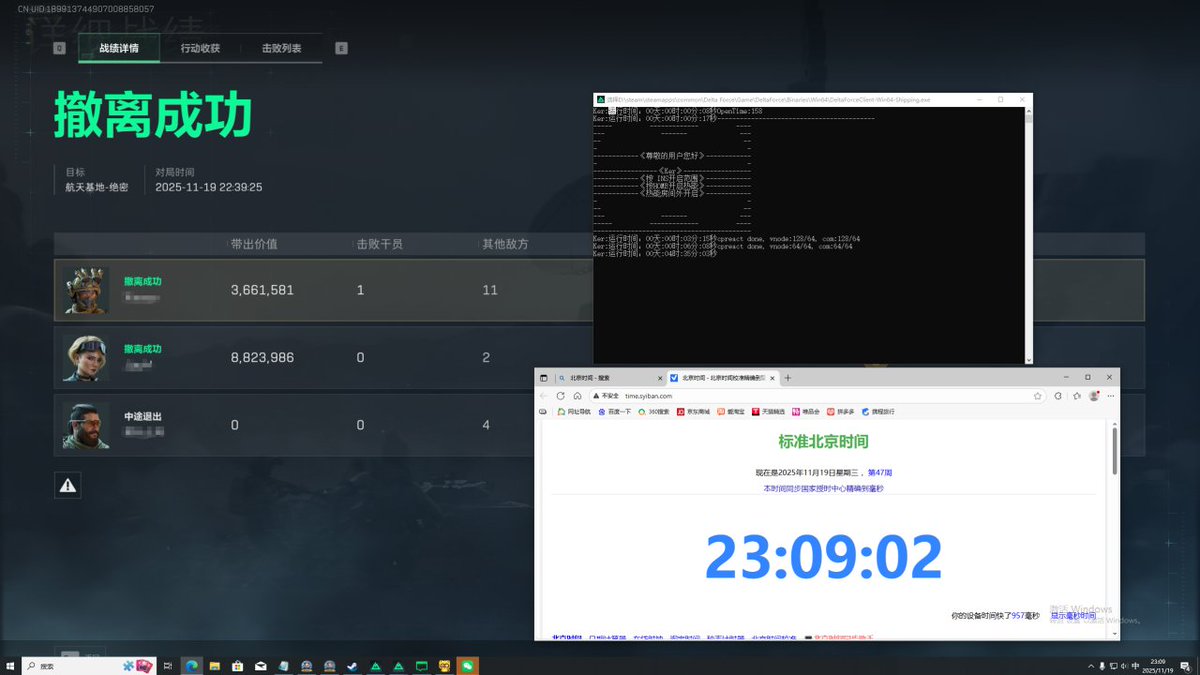Image resolution: width=1200 pixels, height=675 pixels.
Task: Click the 显示毫秒时间 link
Action: click(x=1073, y=616)
